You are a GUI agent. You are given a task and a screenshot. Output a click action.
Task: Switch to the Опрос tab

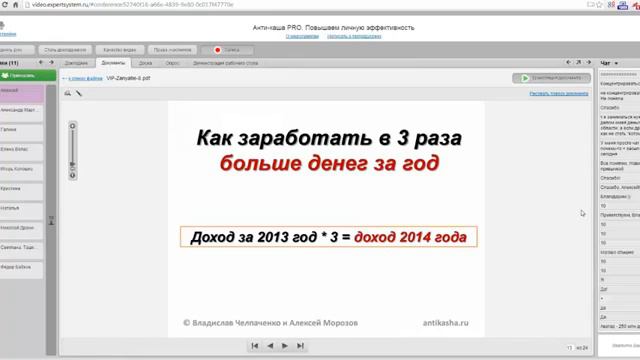coord(172,63)
